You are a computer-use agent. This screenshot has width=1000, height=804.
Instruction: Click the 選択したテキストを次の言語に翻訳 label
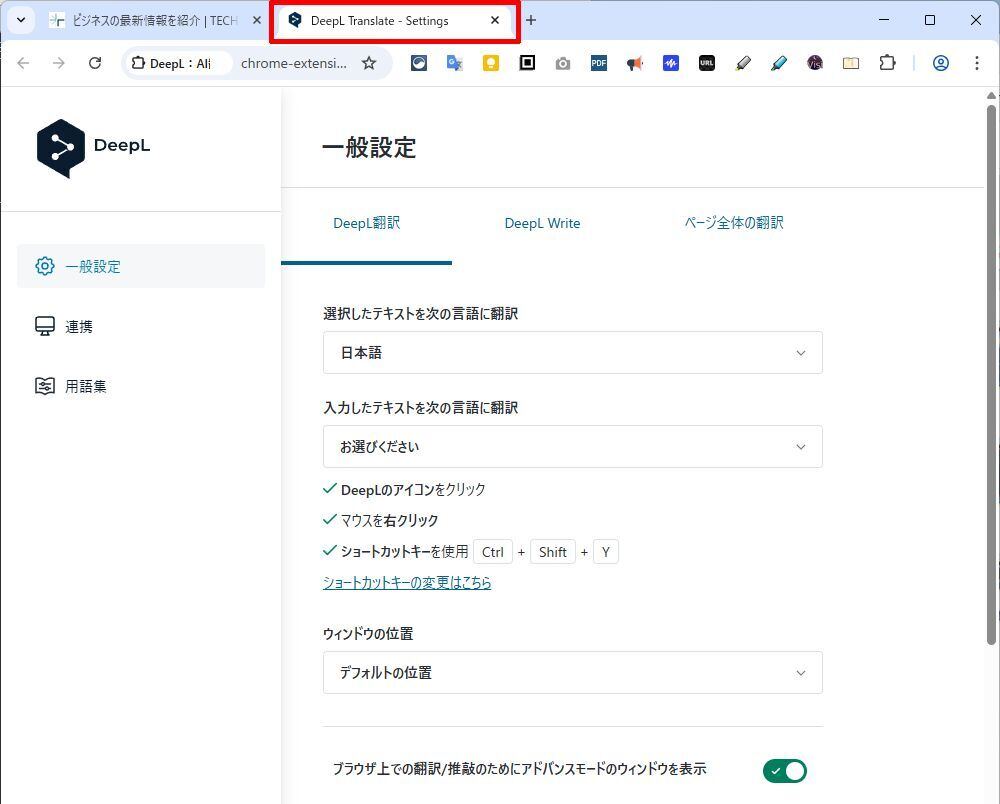421,314
